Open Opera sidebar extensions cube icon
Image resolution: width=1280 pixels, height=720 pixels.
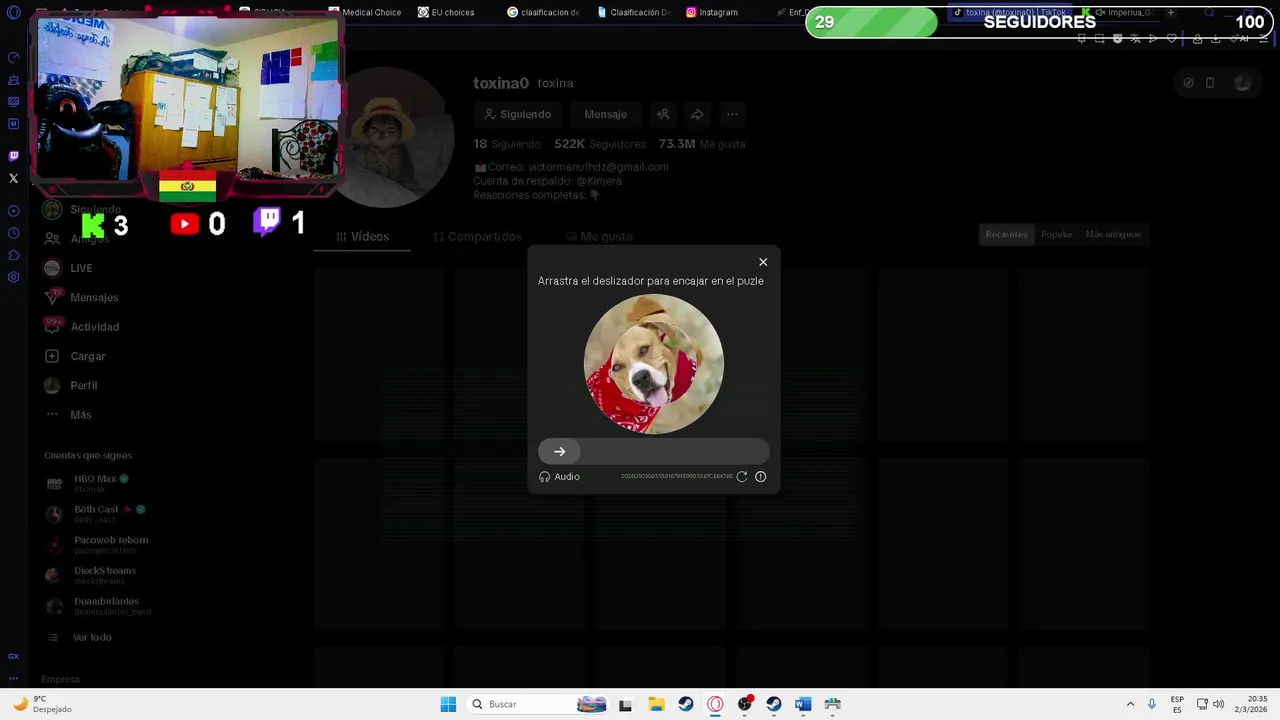[x=13, y=255]
